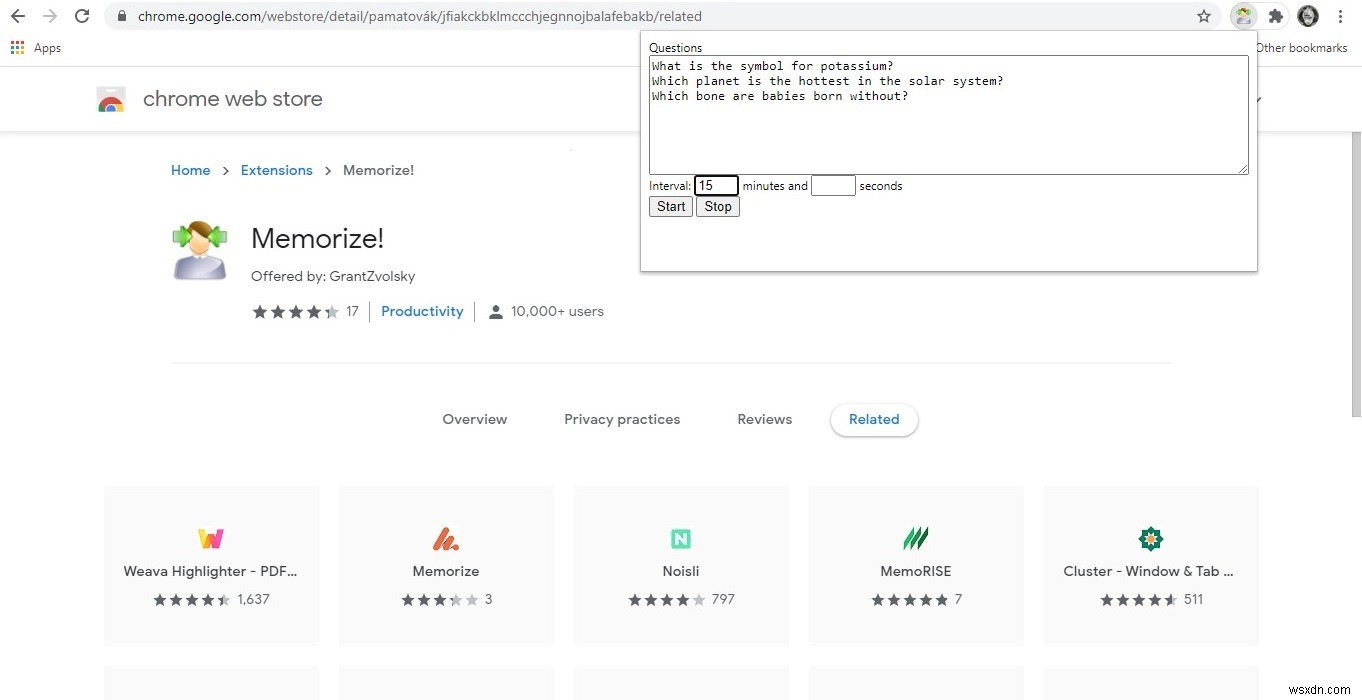This screenshot has height=700, width=1362.
Task: Focus the Interval minutes field
Action: [x=716, y=186]
